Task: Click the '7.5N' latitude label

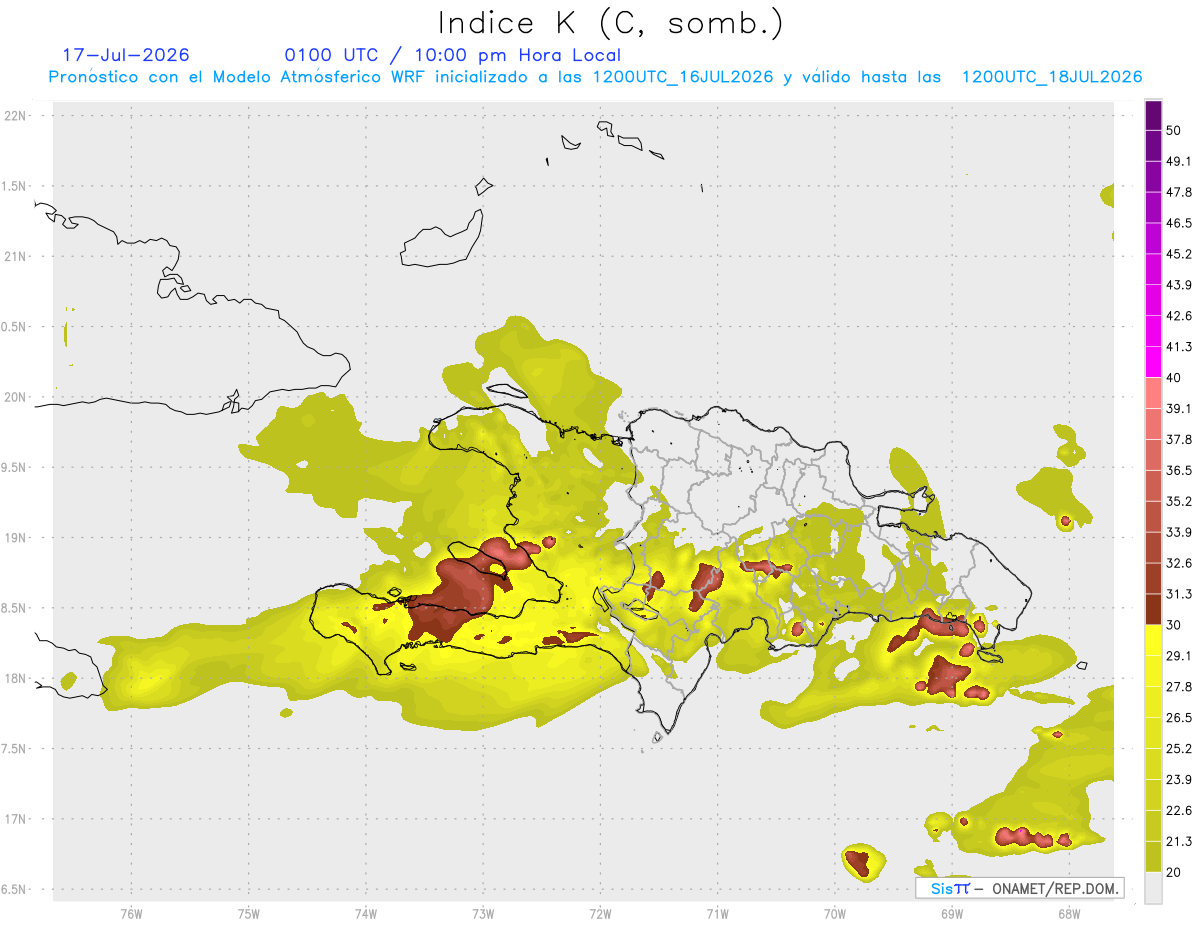Action: coord(15,749)
